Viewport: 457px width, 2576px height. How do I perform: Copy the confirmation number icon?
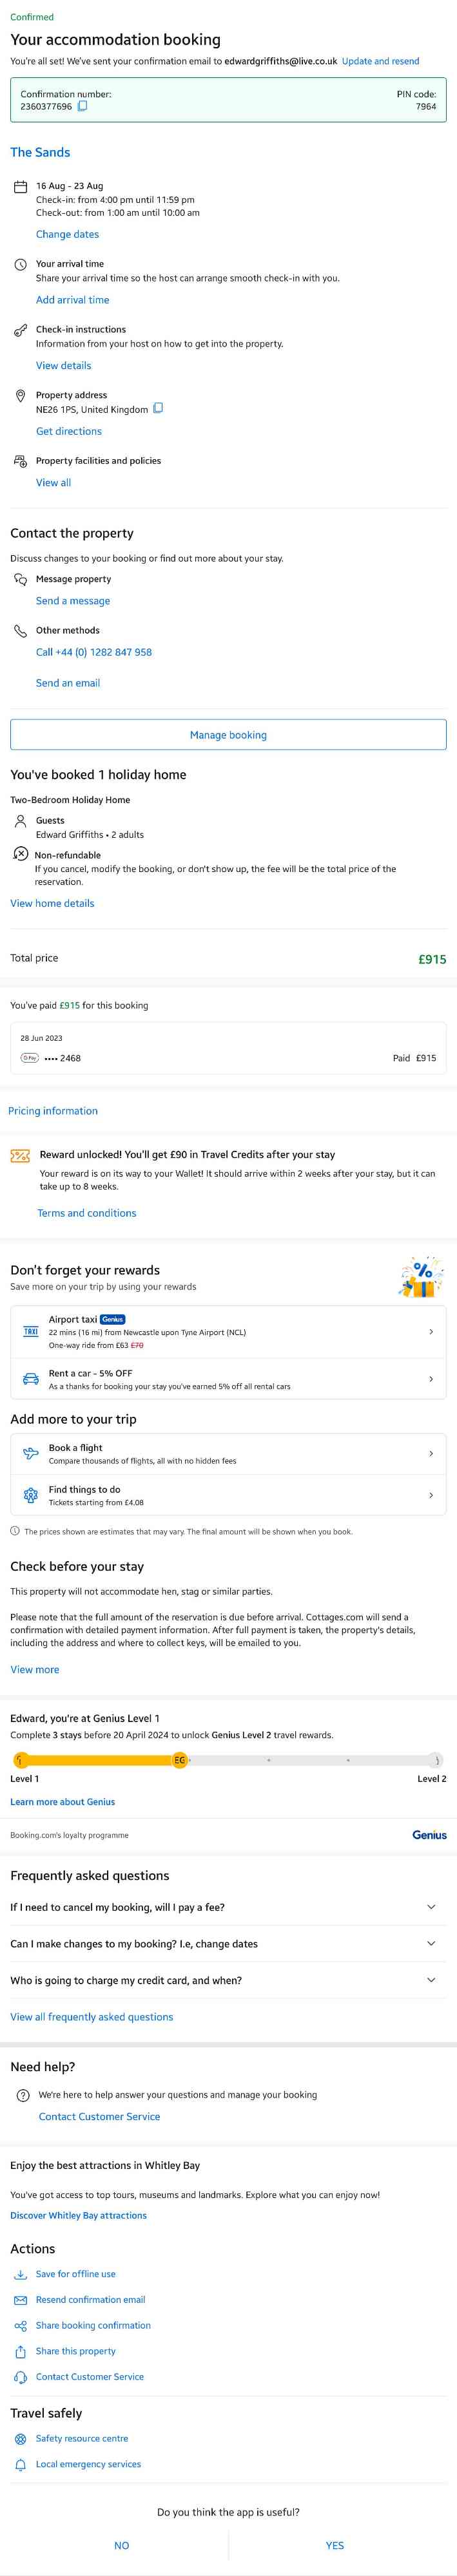83,106
